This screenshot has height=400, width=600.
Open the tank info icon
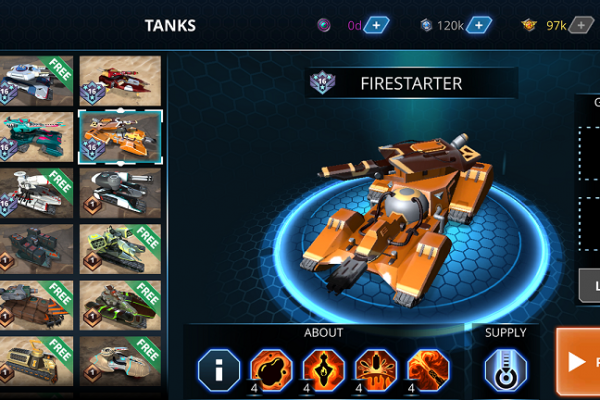[x=219, y=370]
